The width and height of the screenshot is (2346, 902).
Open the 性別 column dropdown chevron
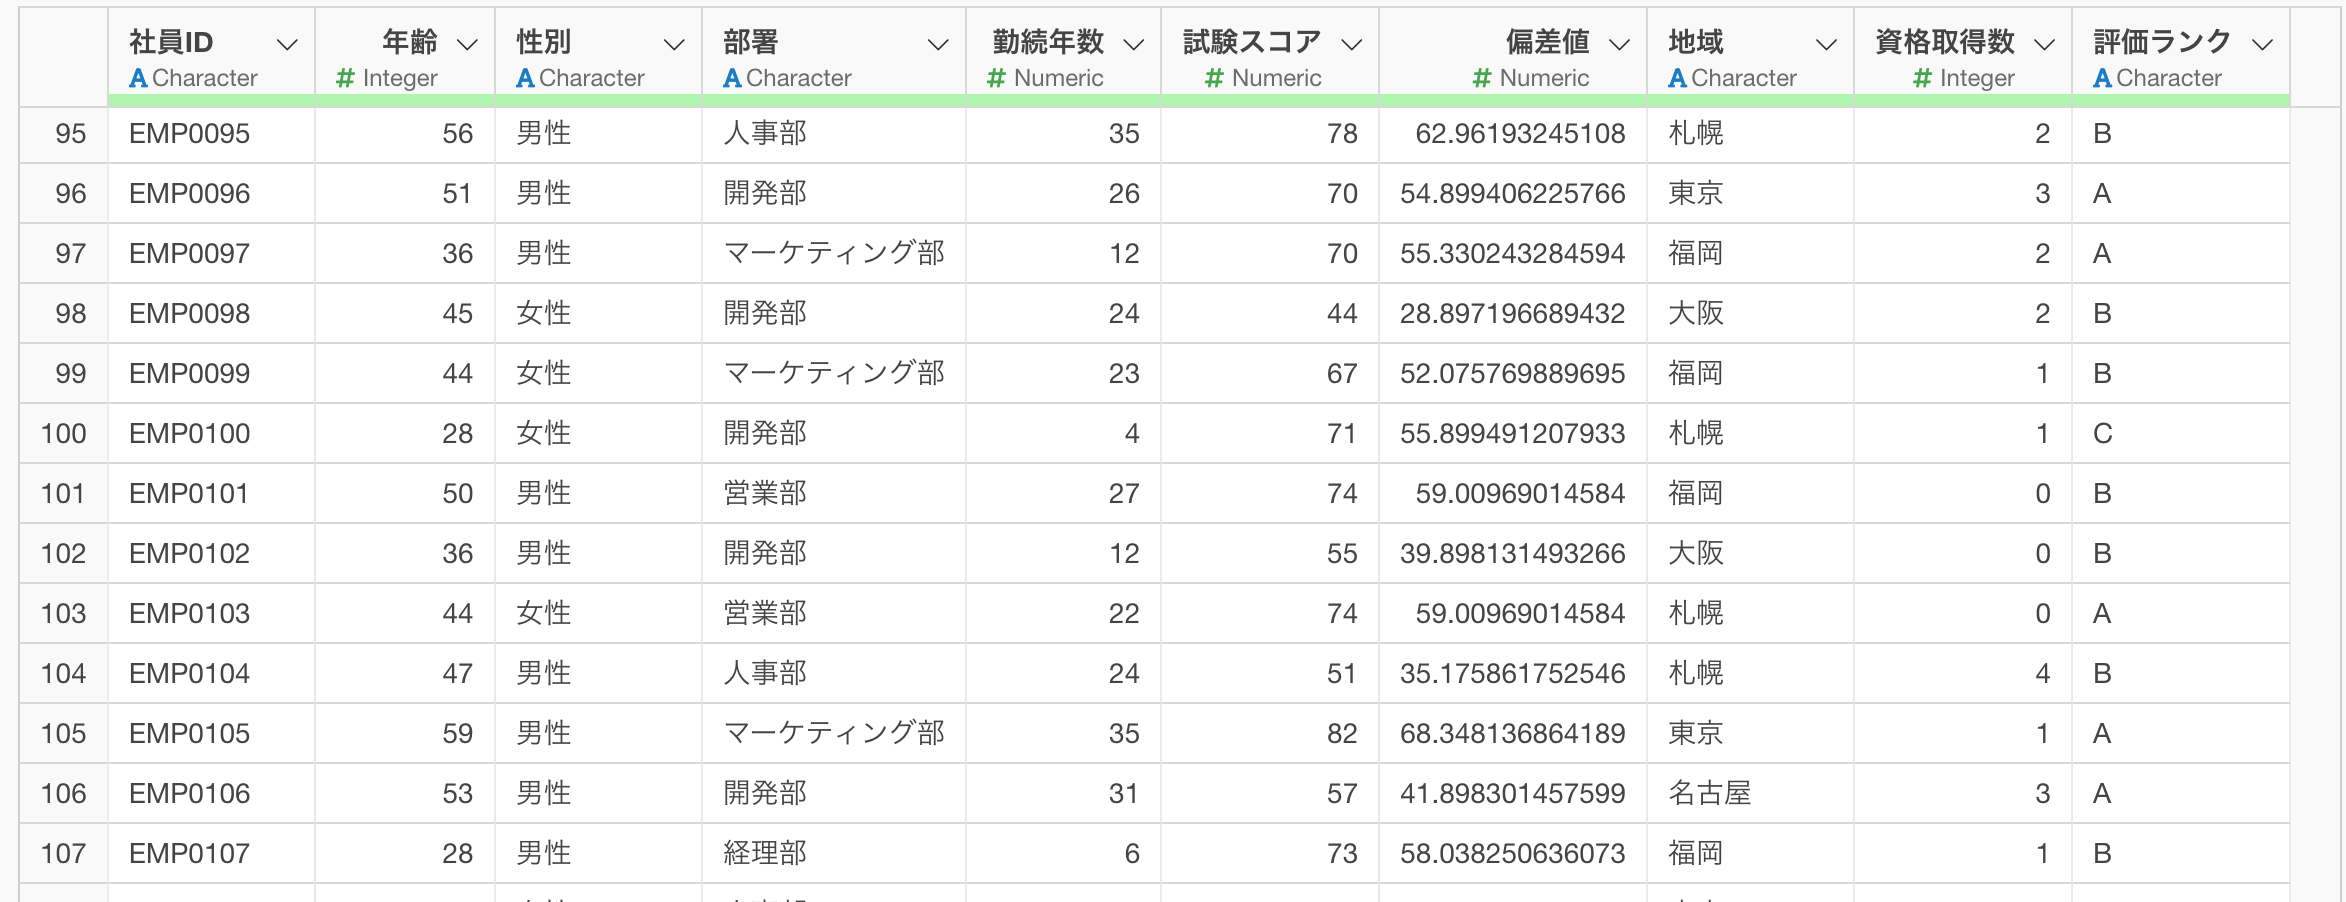coord(674,44)
